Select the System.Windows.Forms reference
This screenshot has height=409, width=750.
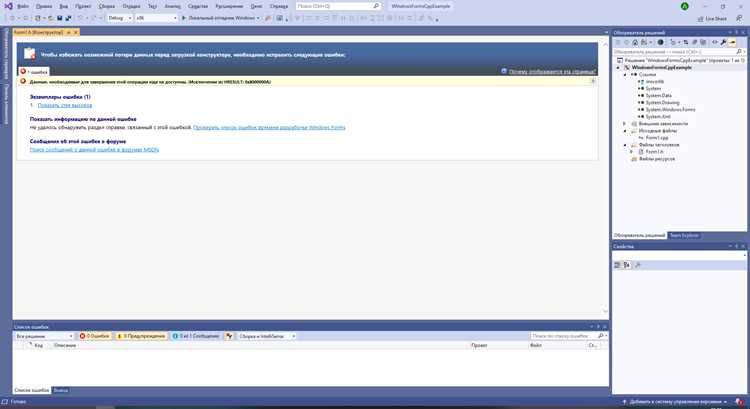pos(670,110)
